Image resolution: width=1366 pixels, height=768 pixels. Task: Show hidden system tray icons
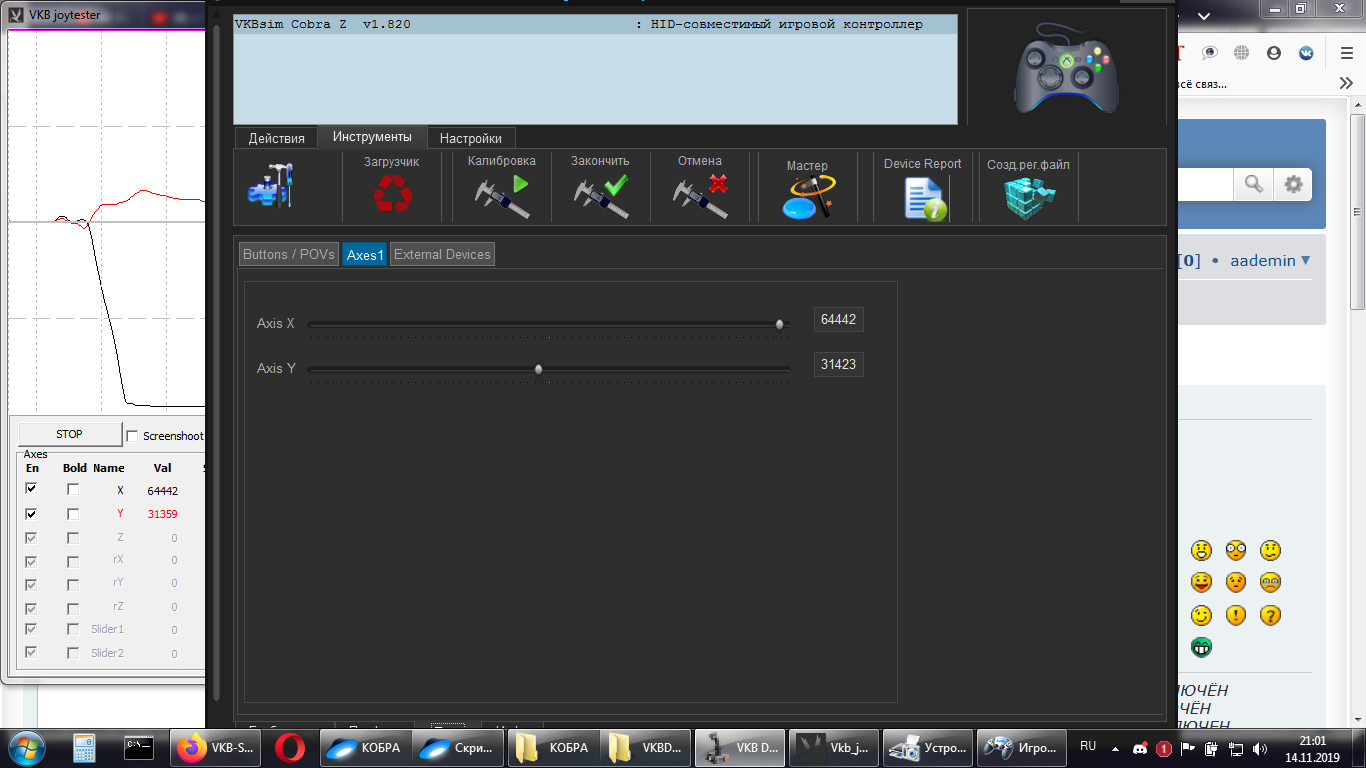pyautogui.click(x=1116, y=748)
